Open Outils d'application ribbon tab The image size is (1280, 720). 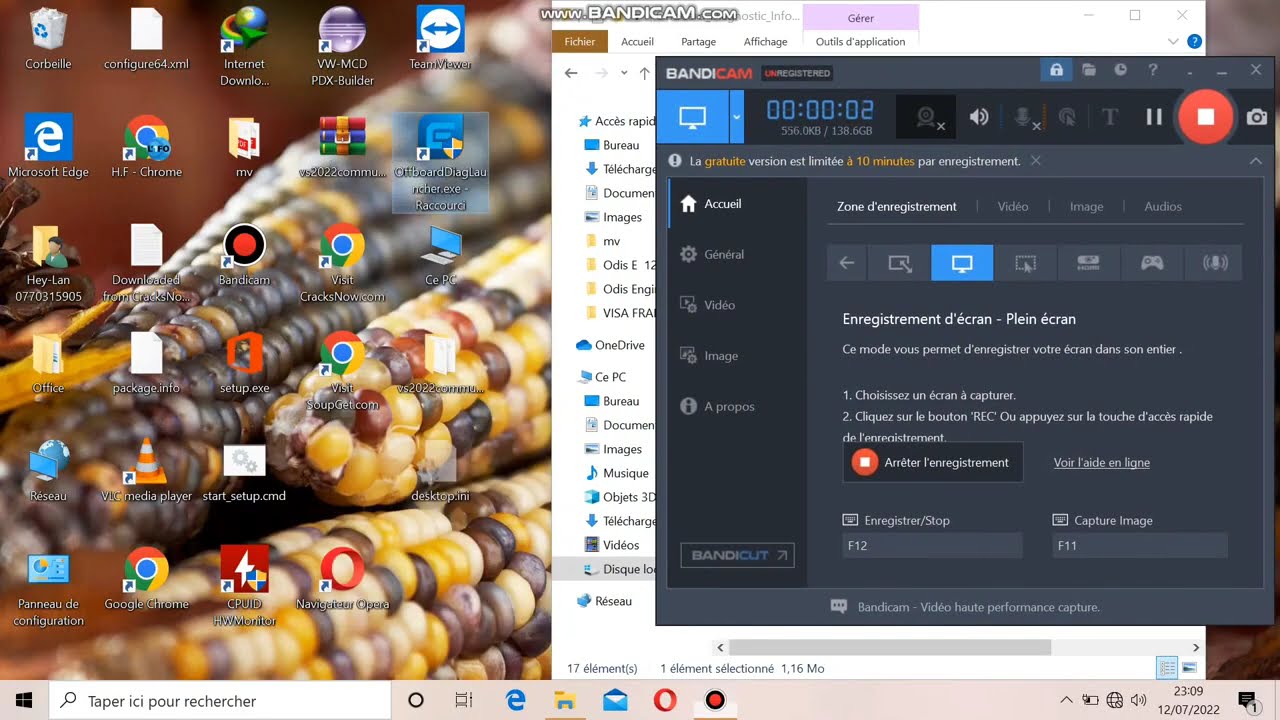pos(860,42)
